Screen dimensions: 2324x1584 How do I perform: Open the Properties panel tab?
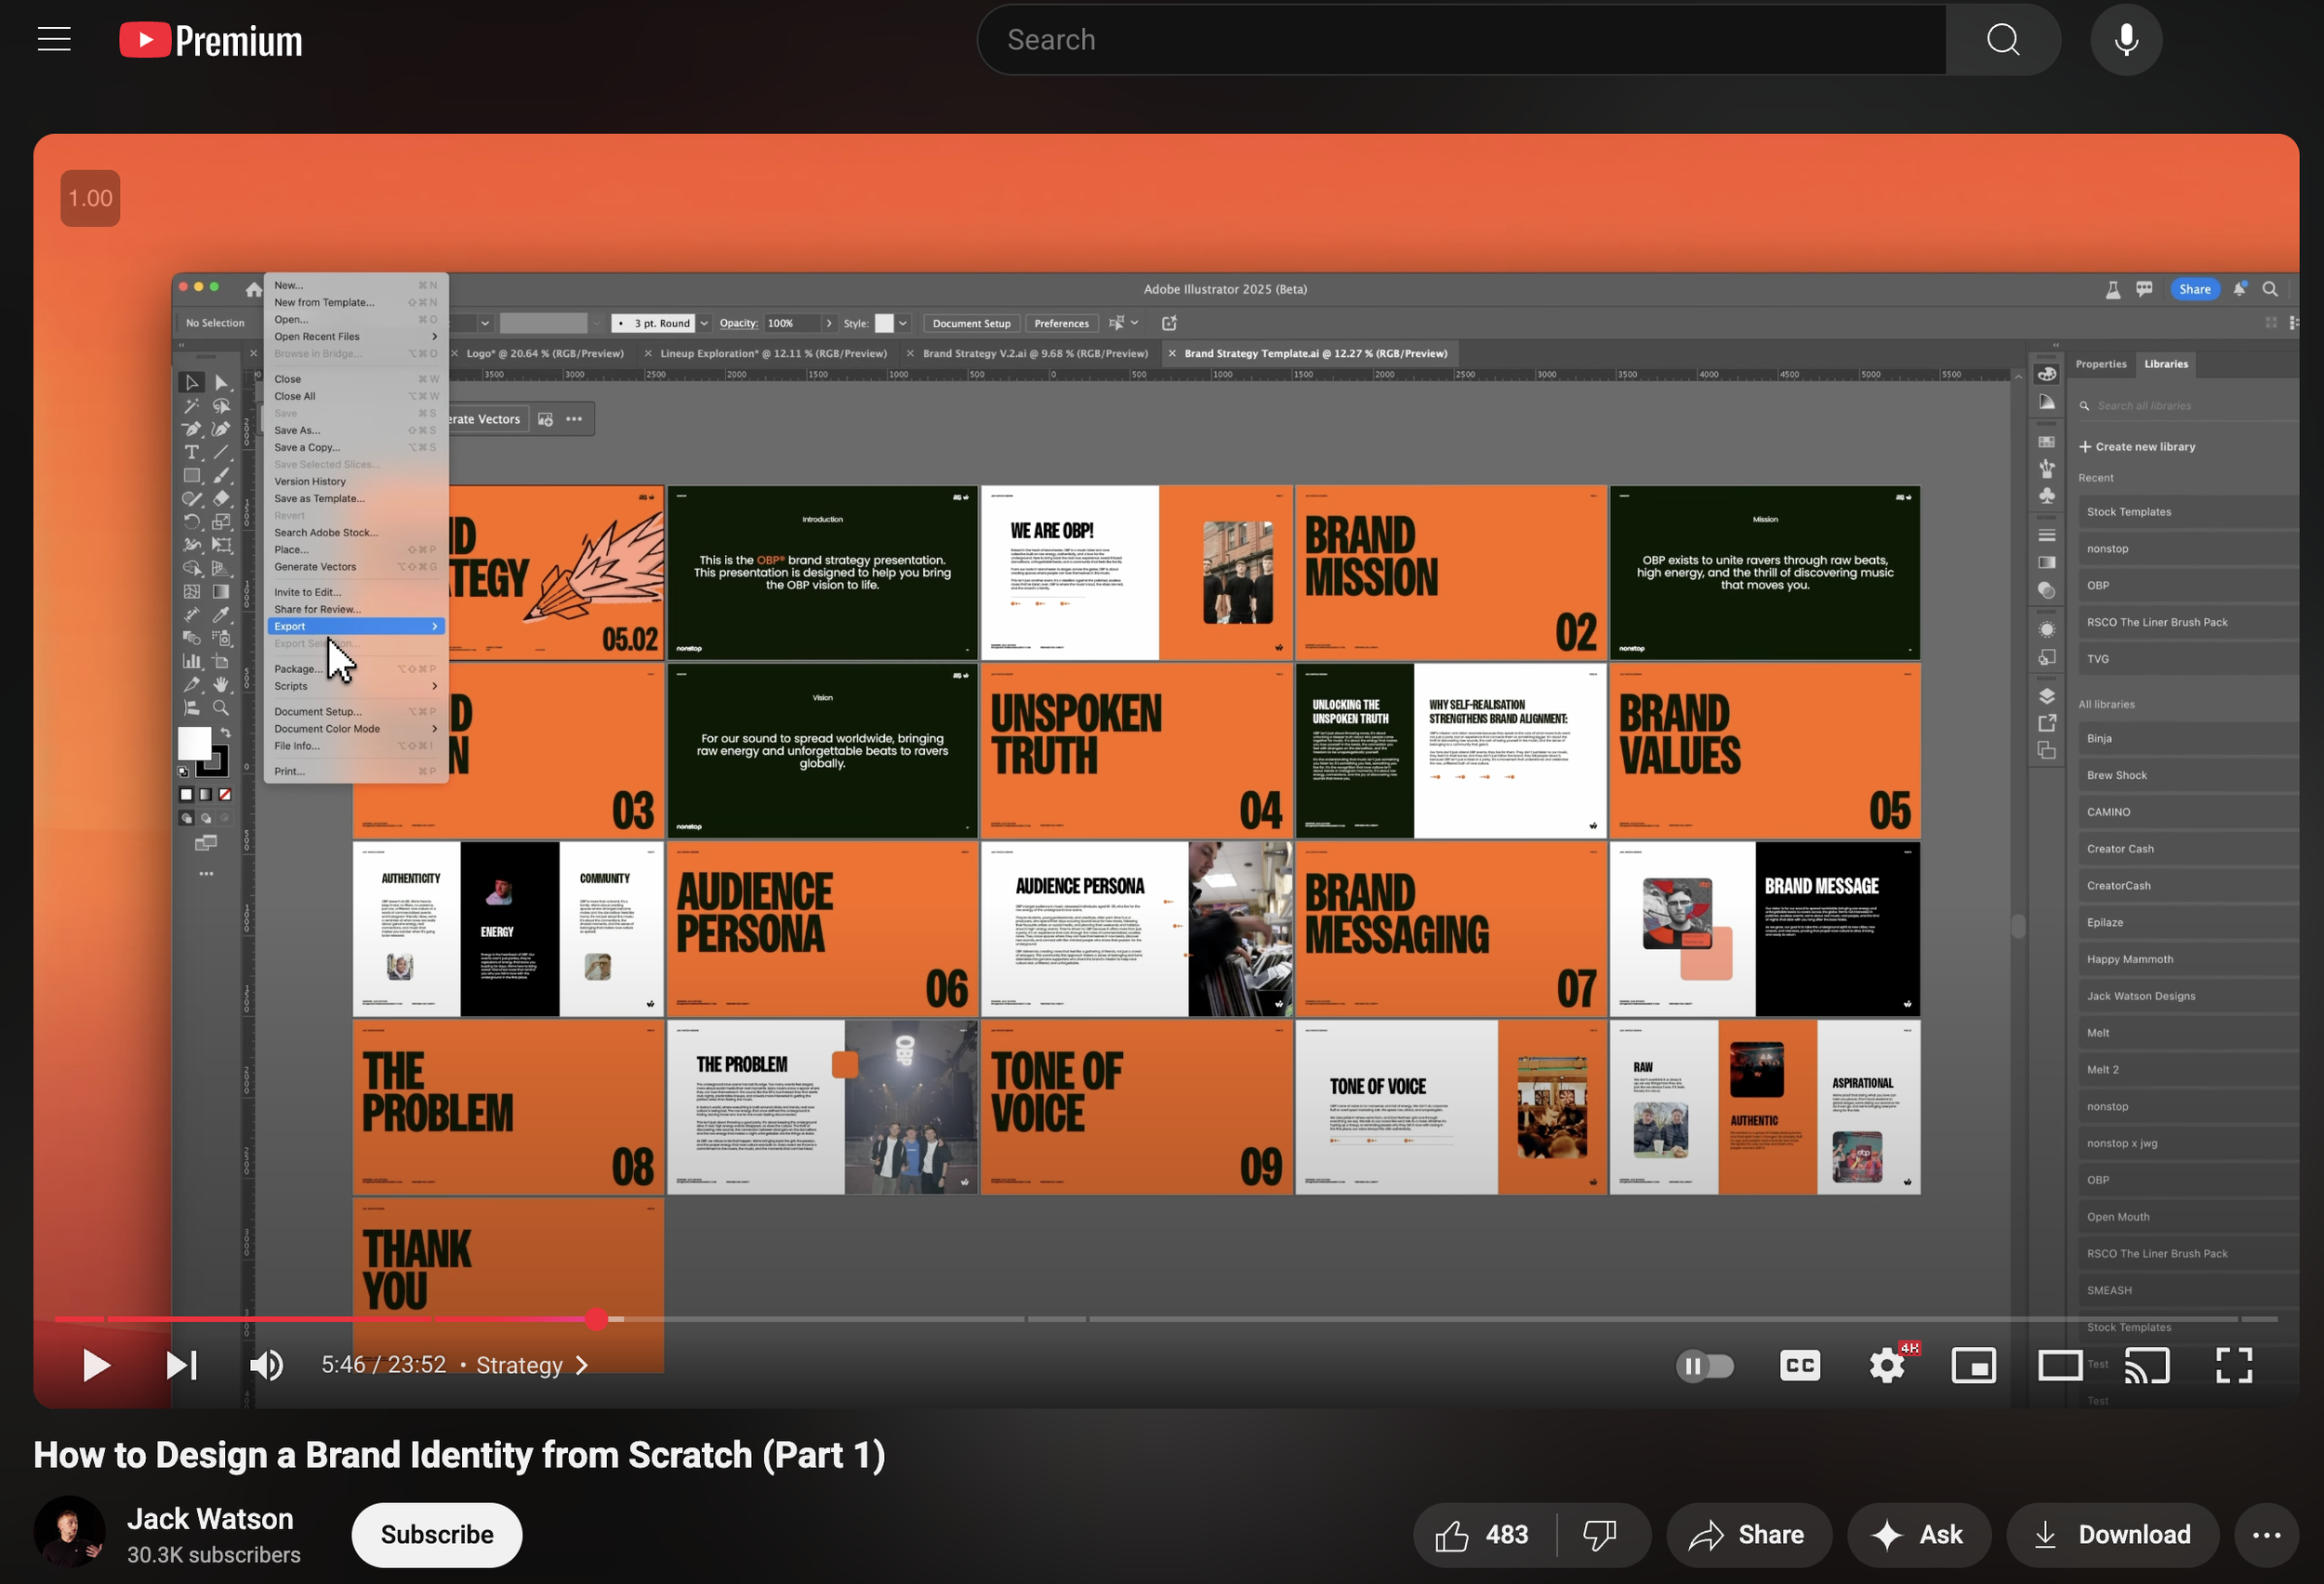(x=2101, y=364)
